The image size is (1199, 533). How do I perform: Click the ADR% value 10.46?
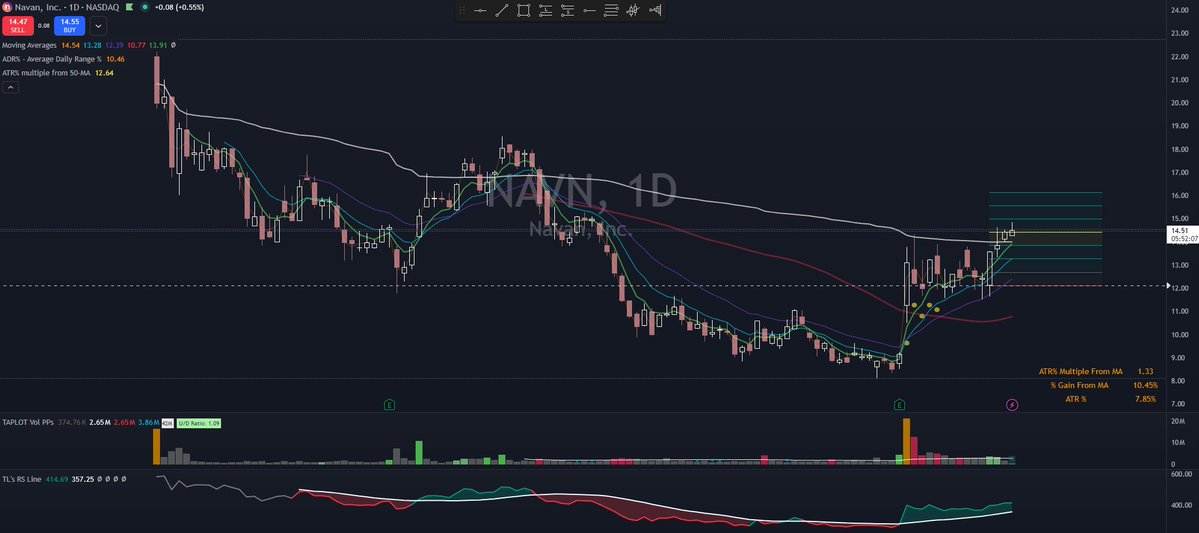pyautogui.click(x=115, y=59)
